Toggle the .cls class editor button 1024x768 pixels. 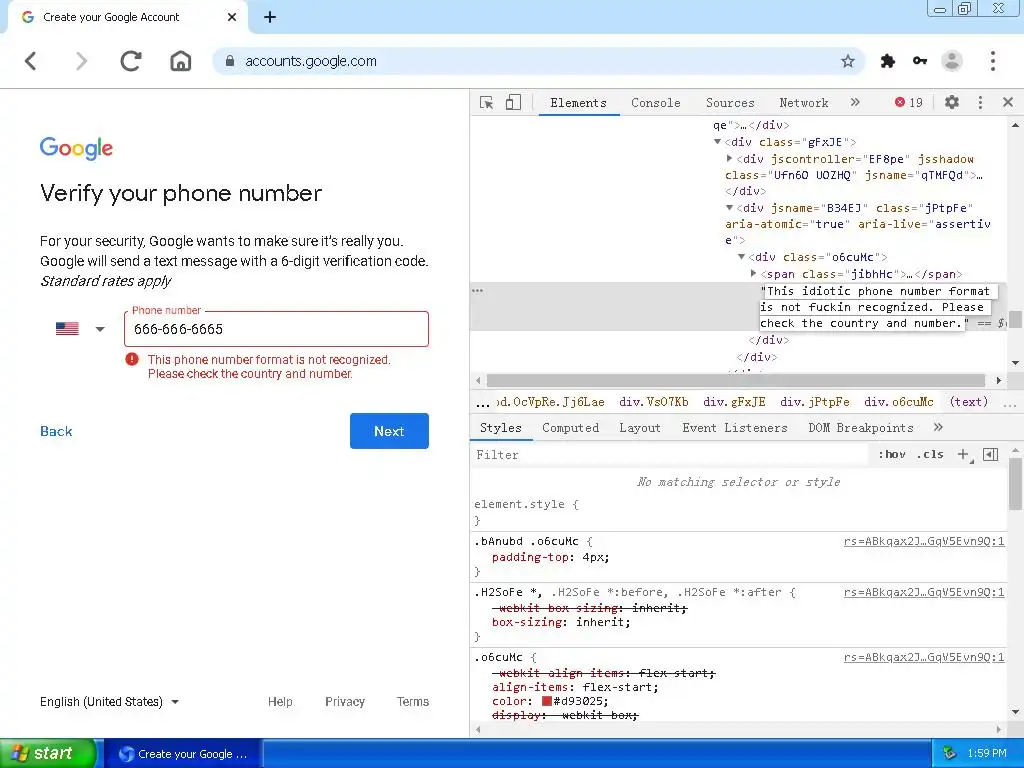tap(930, 455)
